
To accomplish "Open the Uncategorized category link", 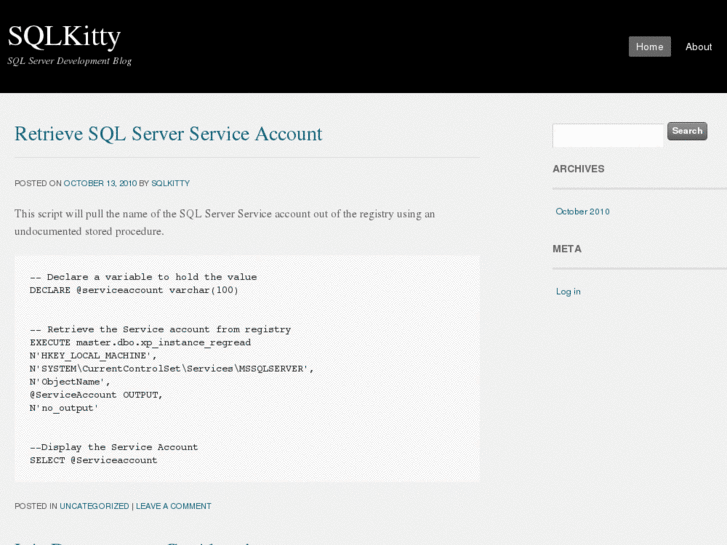I will (94, 506).
